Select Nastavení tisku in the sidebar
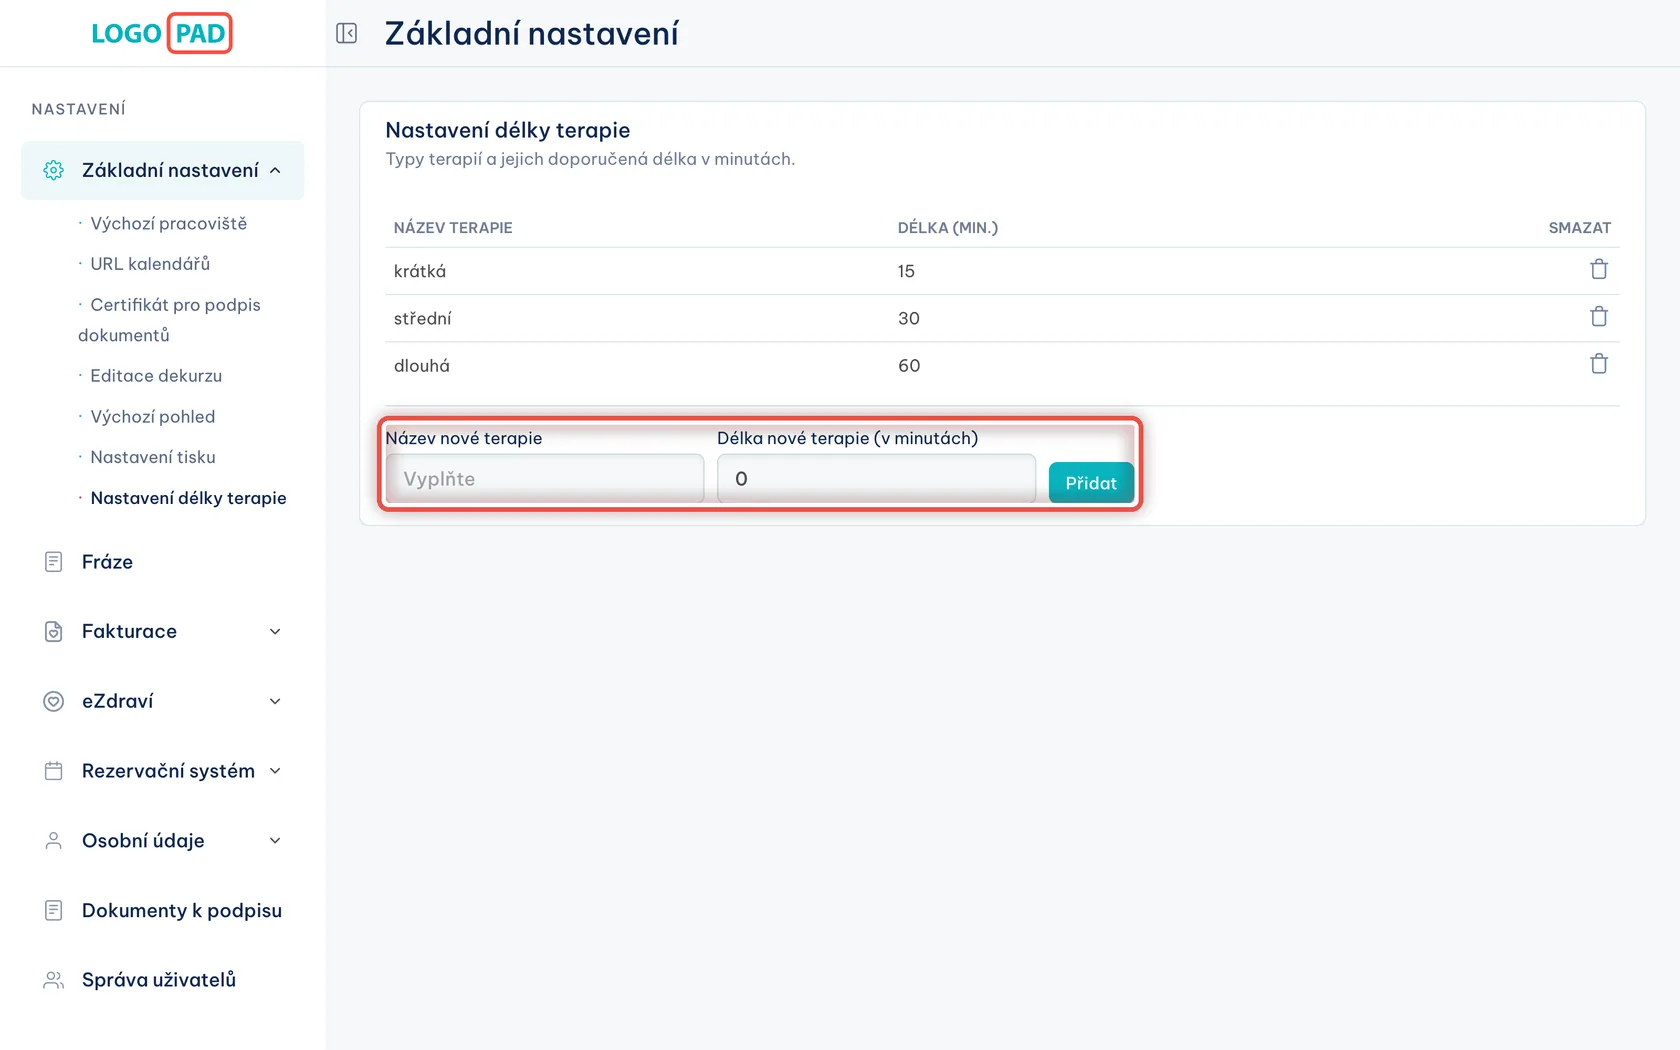Image resolution: width=1680 pixels, height=1050 pixels. 153,457
